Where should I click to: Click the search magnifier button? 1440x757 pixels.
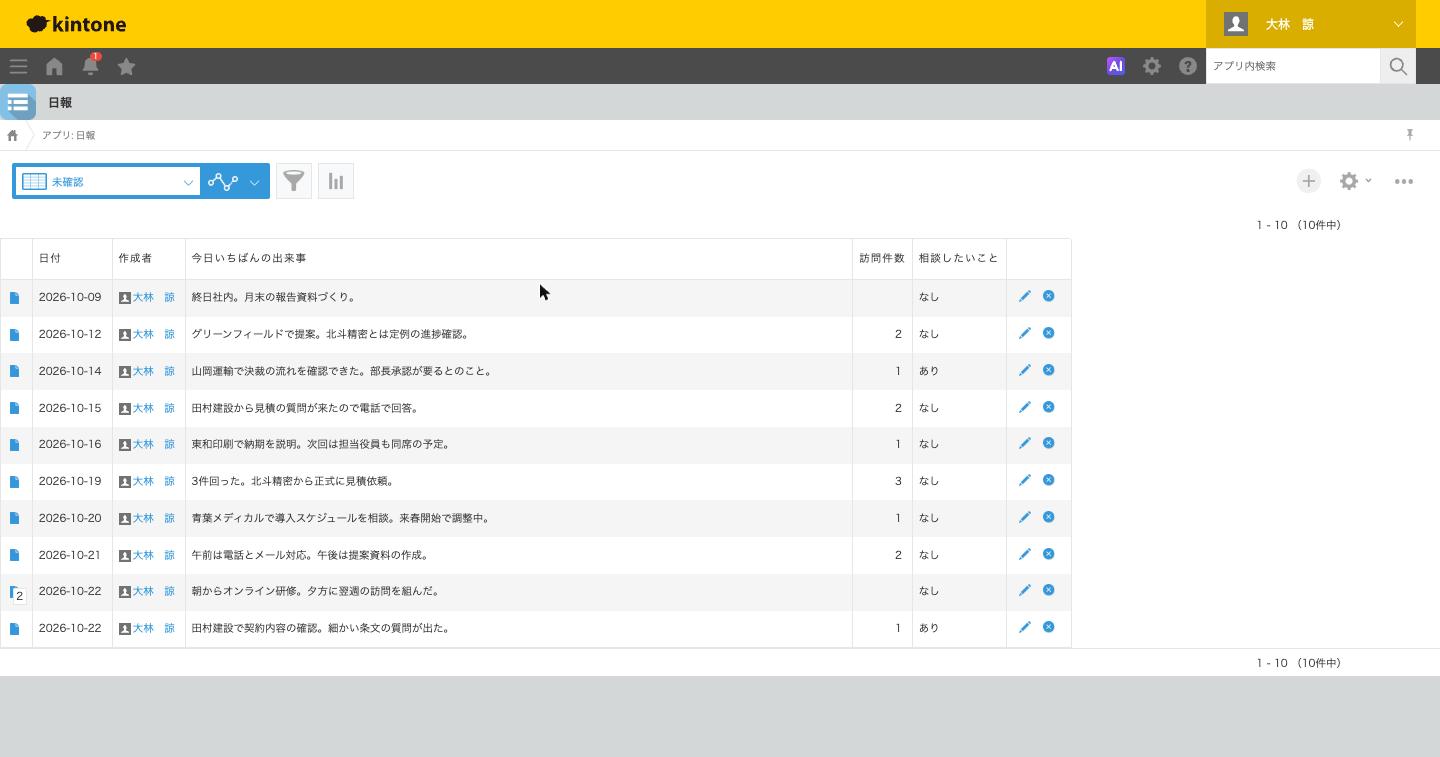[x=1398, y=66]
